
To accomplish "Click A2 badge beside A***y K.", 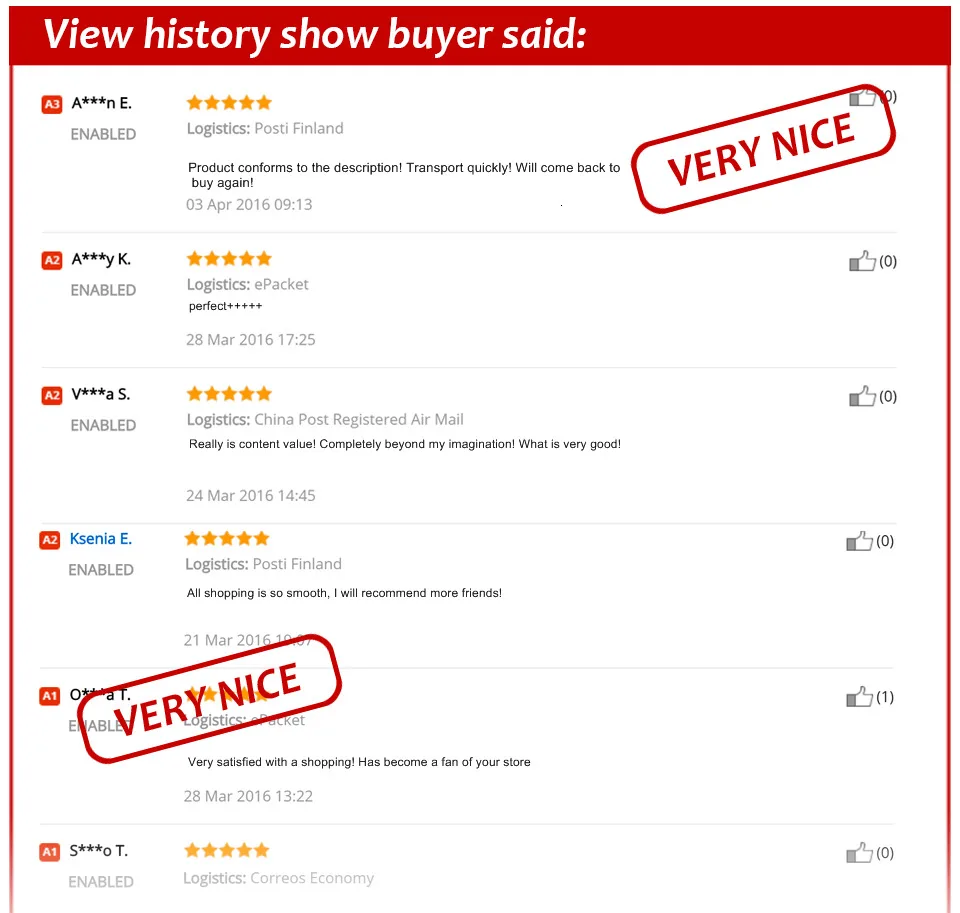I will click(52, 260).
